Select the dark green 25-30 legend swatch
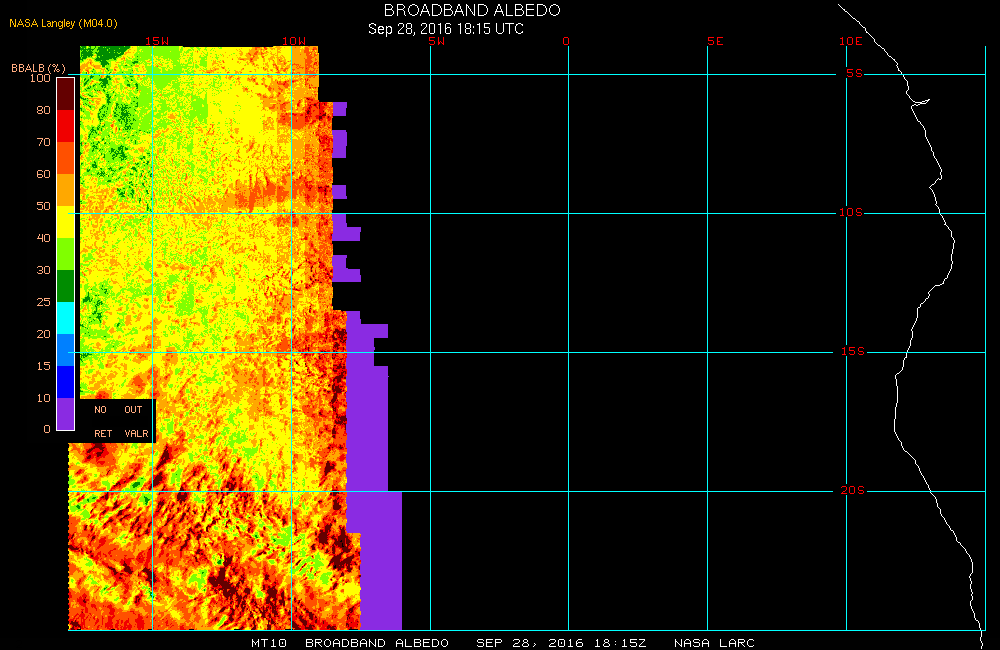 click(x=66, y=286)
